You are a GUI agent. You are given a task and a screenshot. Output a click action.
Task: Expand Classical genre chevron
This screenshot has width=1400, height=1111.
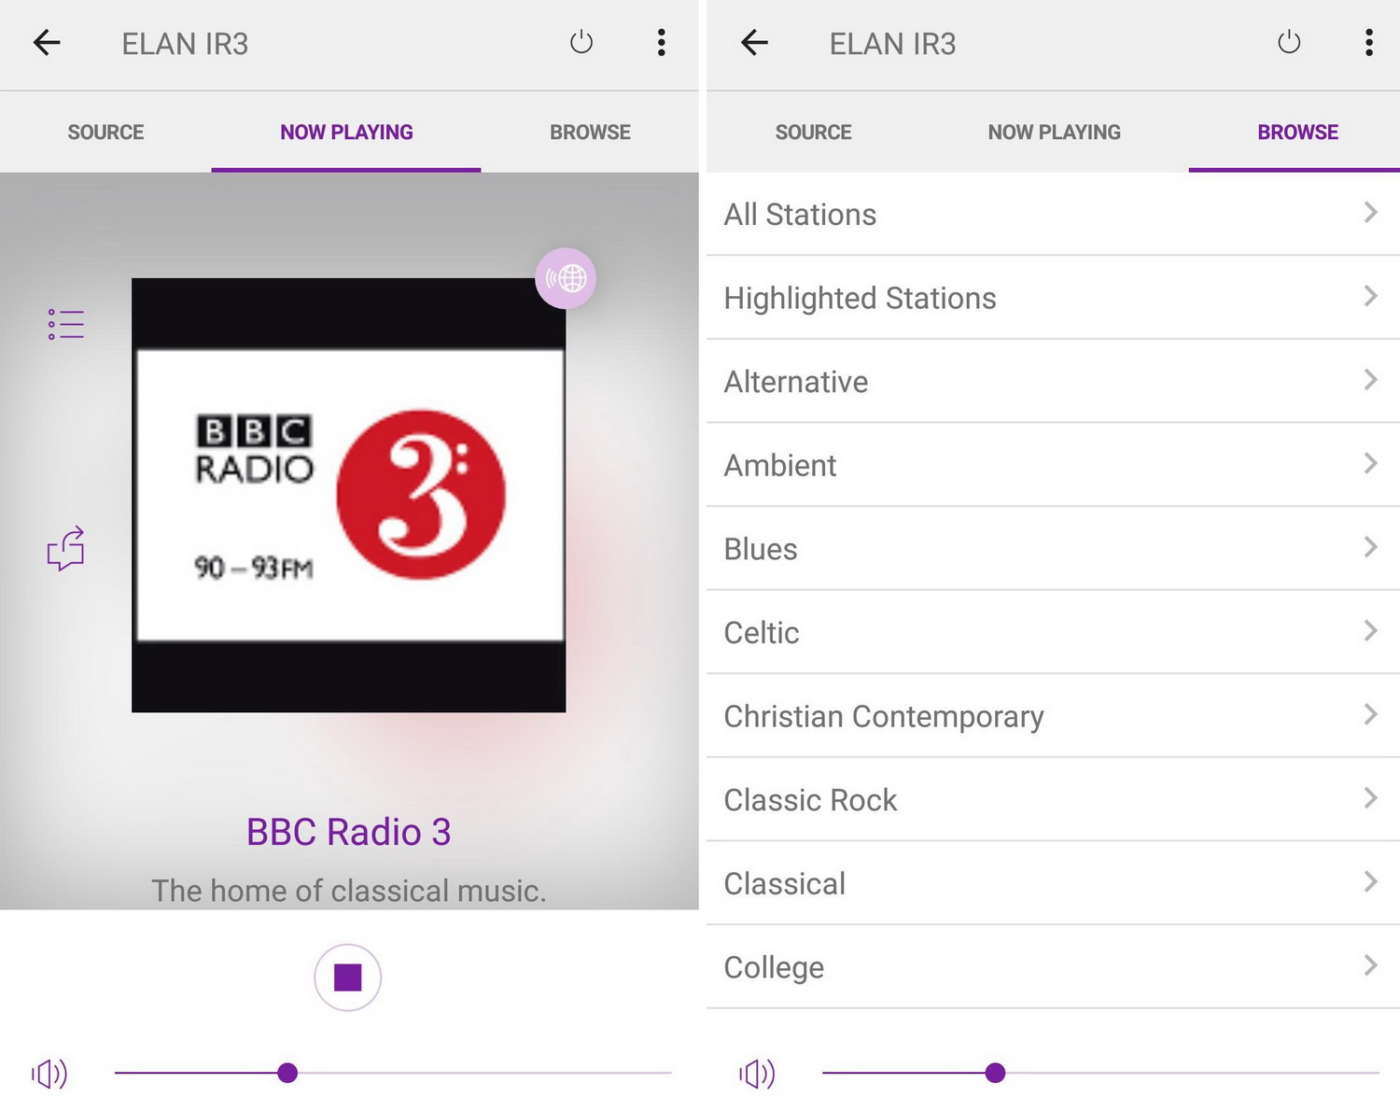(x=1370, y=882)
